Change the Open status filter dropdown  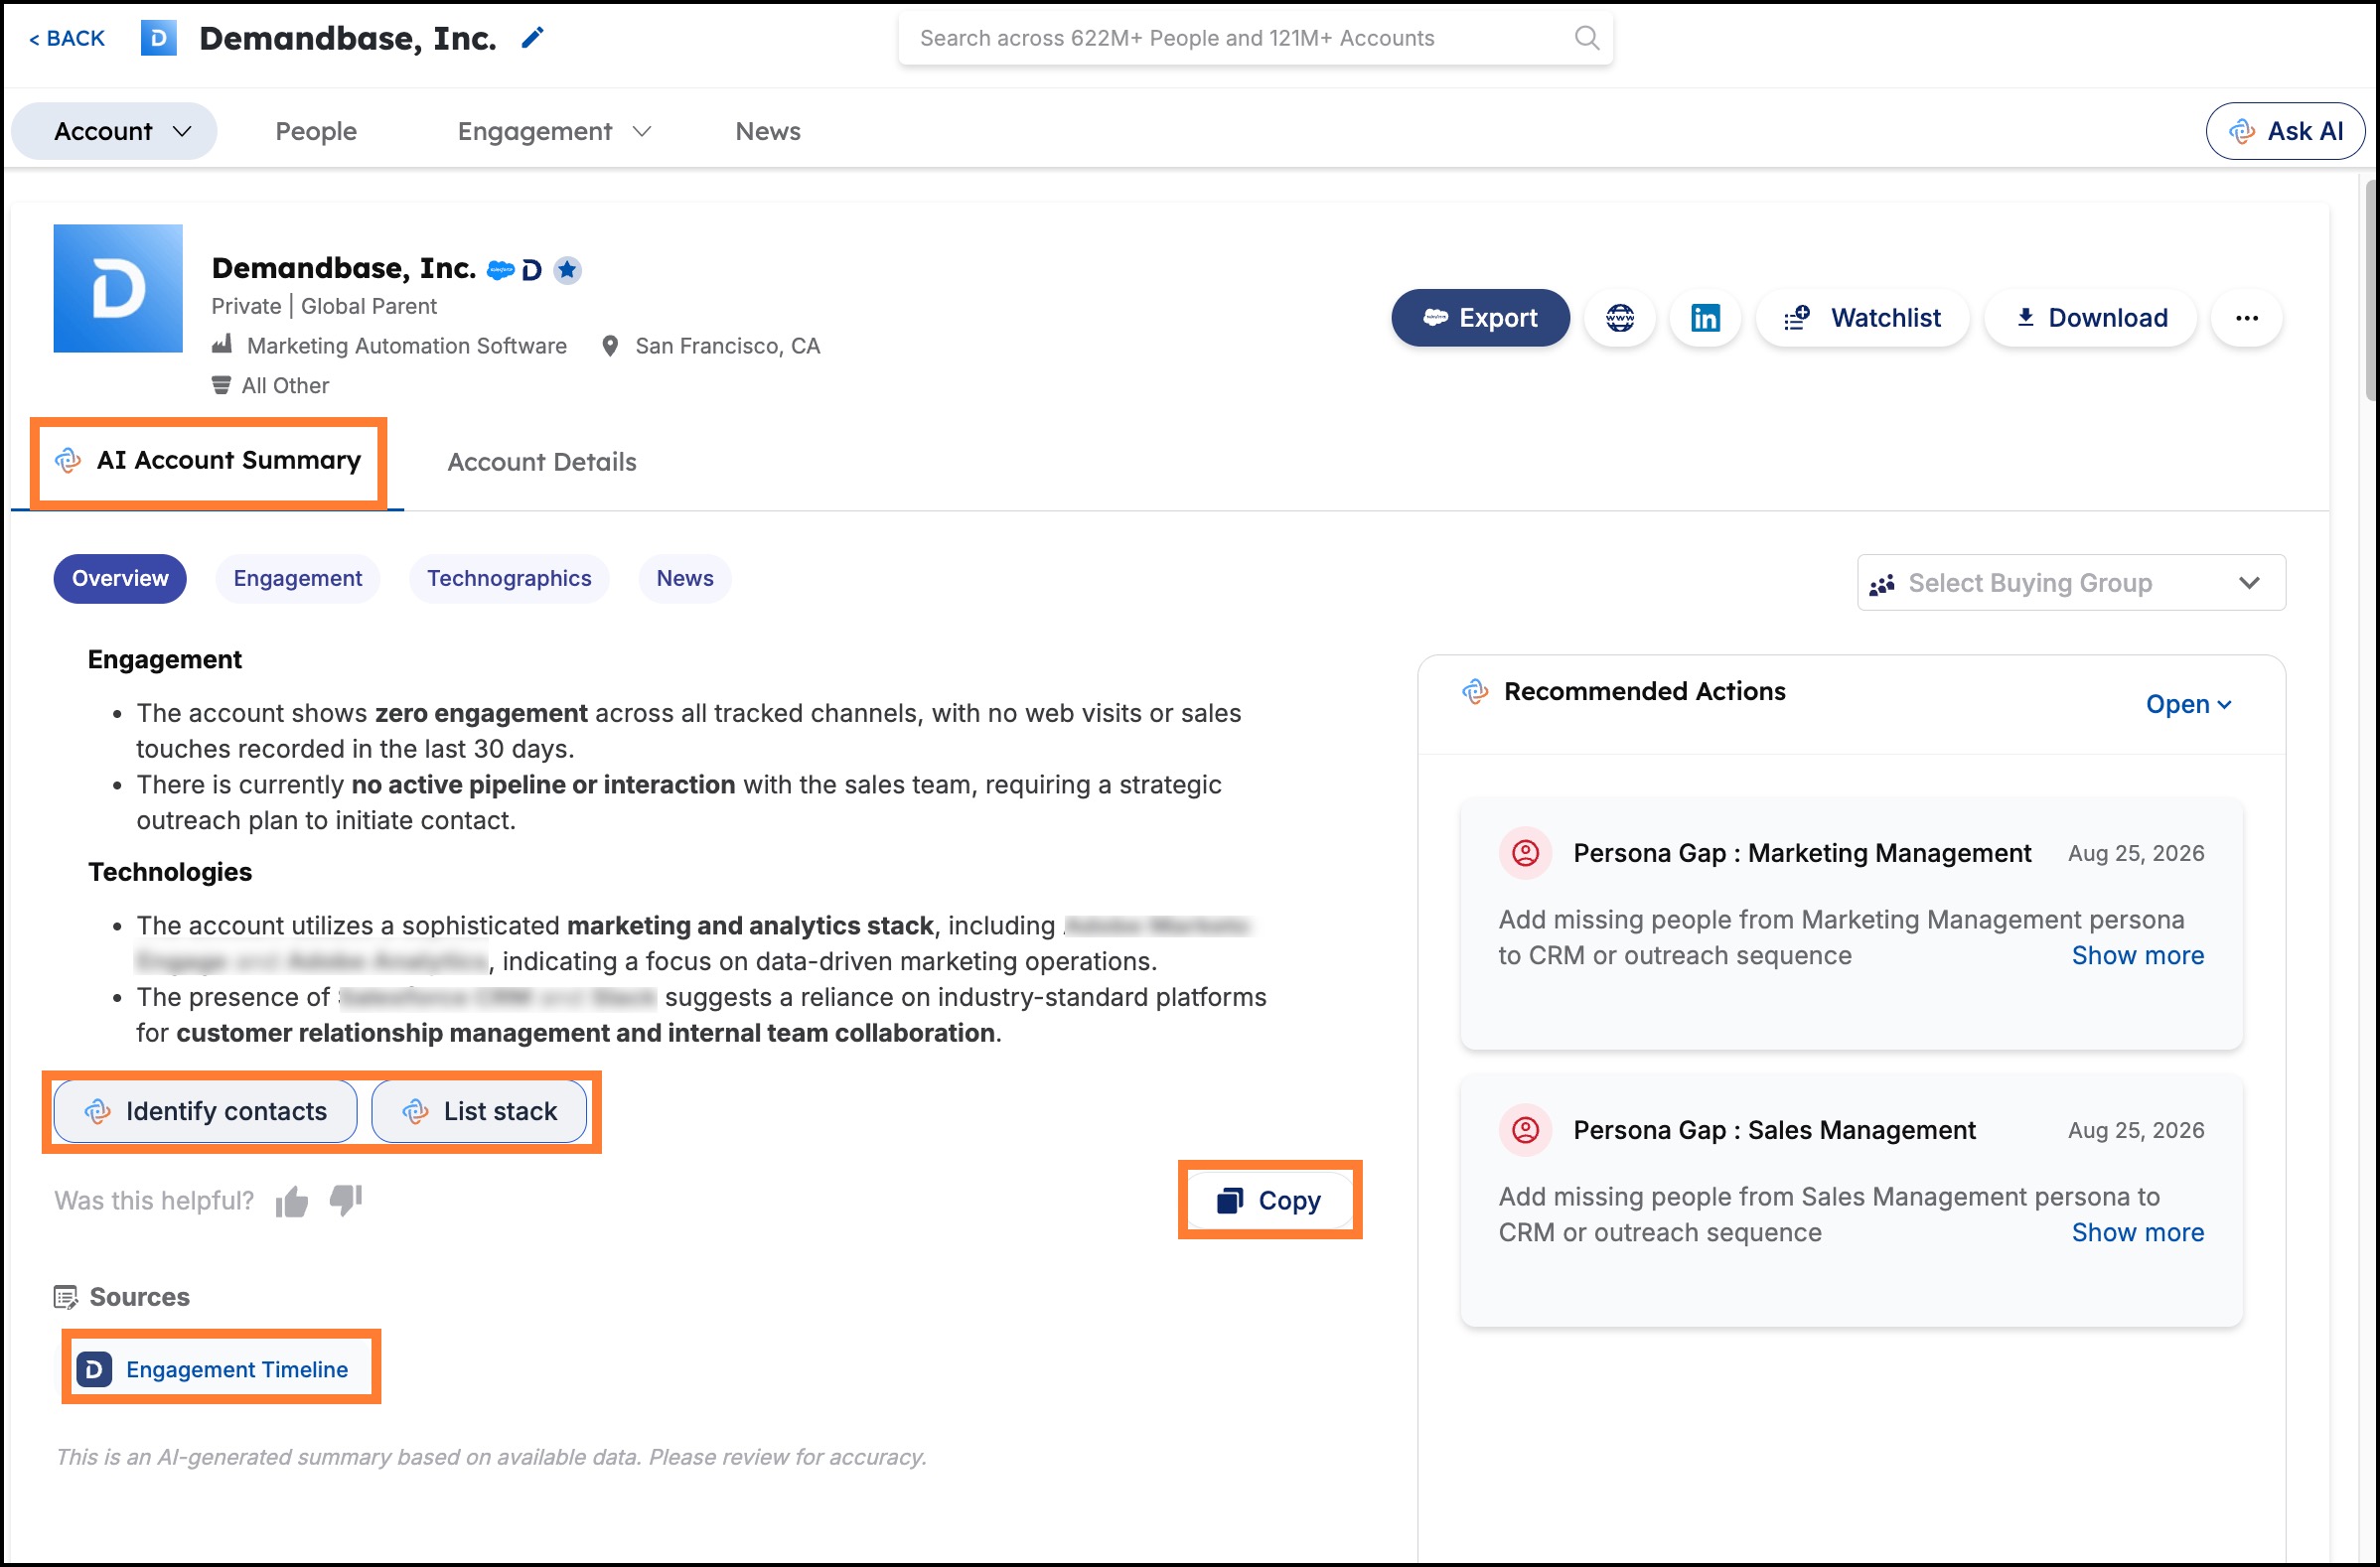click(2188, 704)
